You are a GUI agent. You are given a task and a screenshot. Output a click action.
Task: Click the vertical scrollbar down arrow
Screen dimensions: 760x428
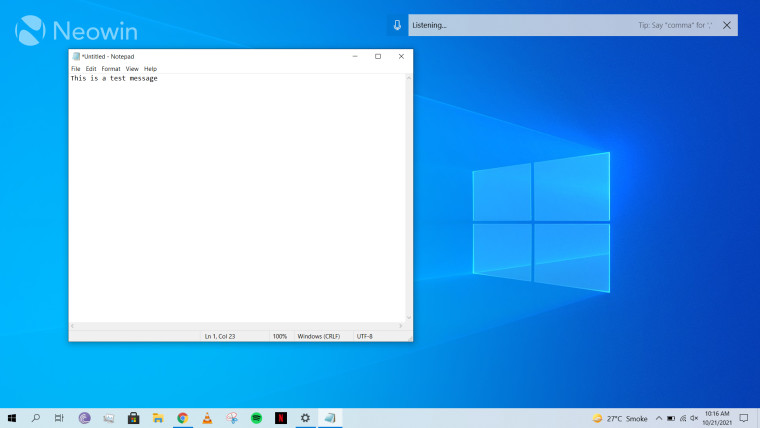(x=409, y=318)
